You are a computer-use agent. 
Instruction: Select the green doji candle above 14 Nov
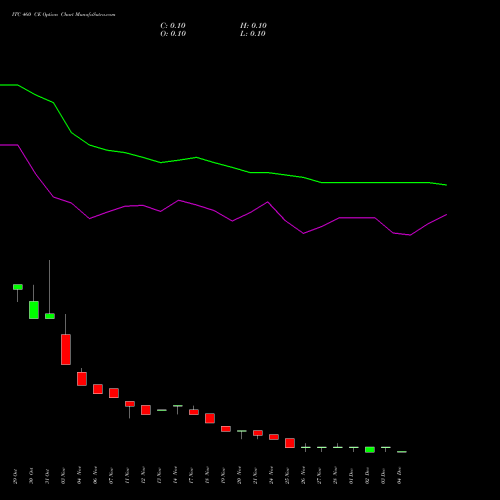click(178, 406)
